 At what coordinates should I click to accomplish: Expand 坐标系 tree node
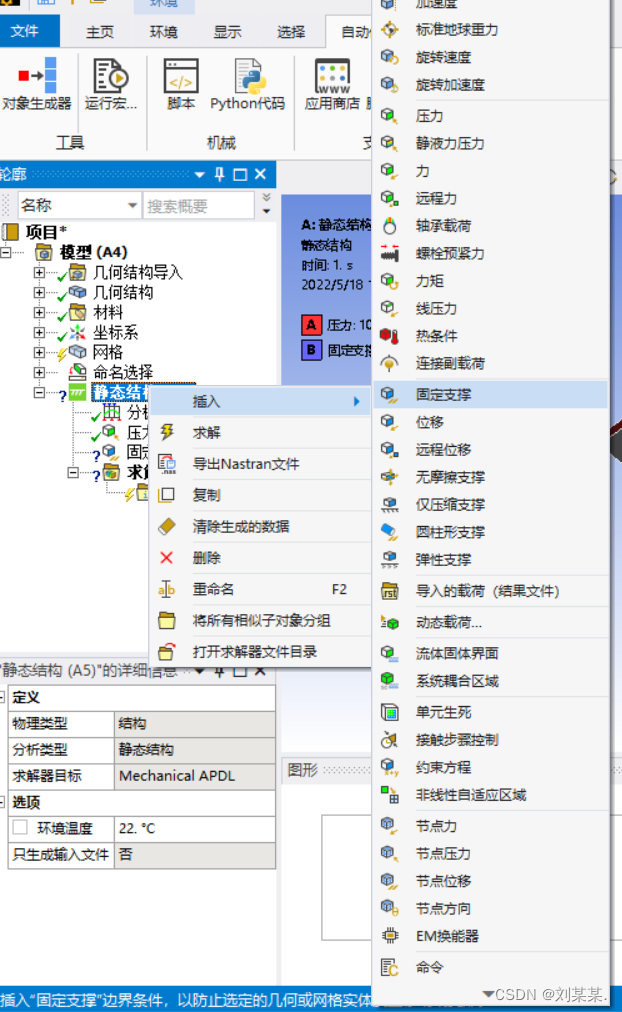(39, 332)
